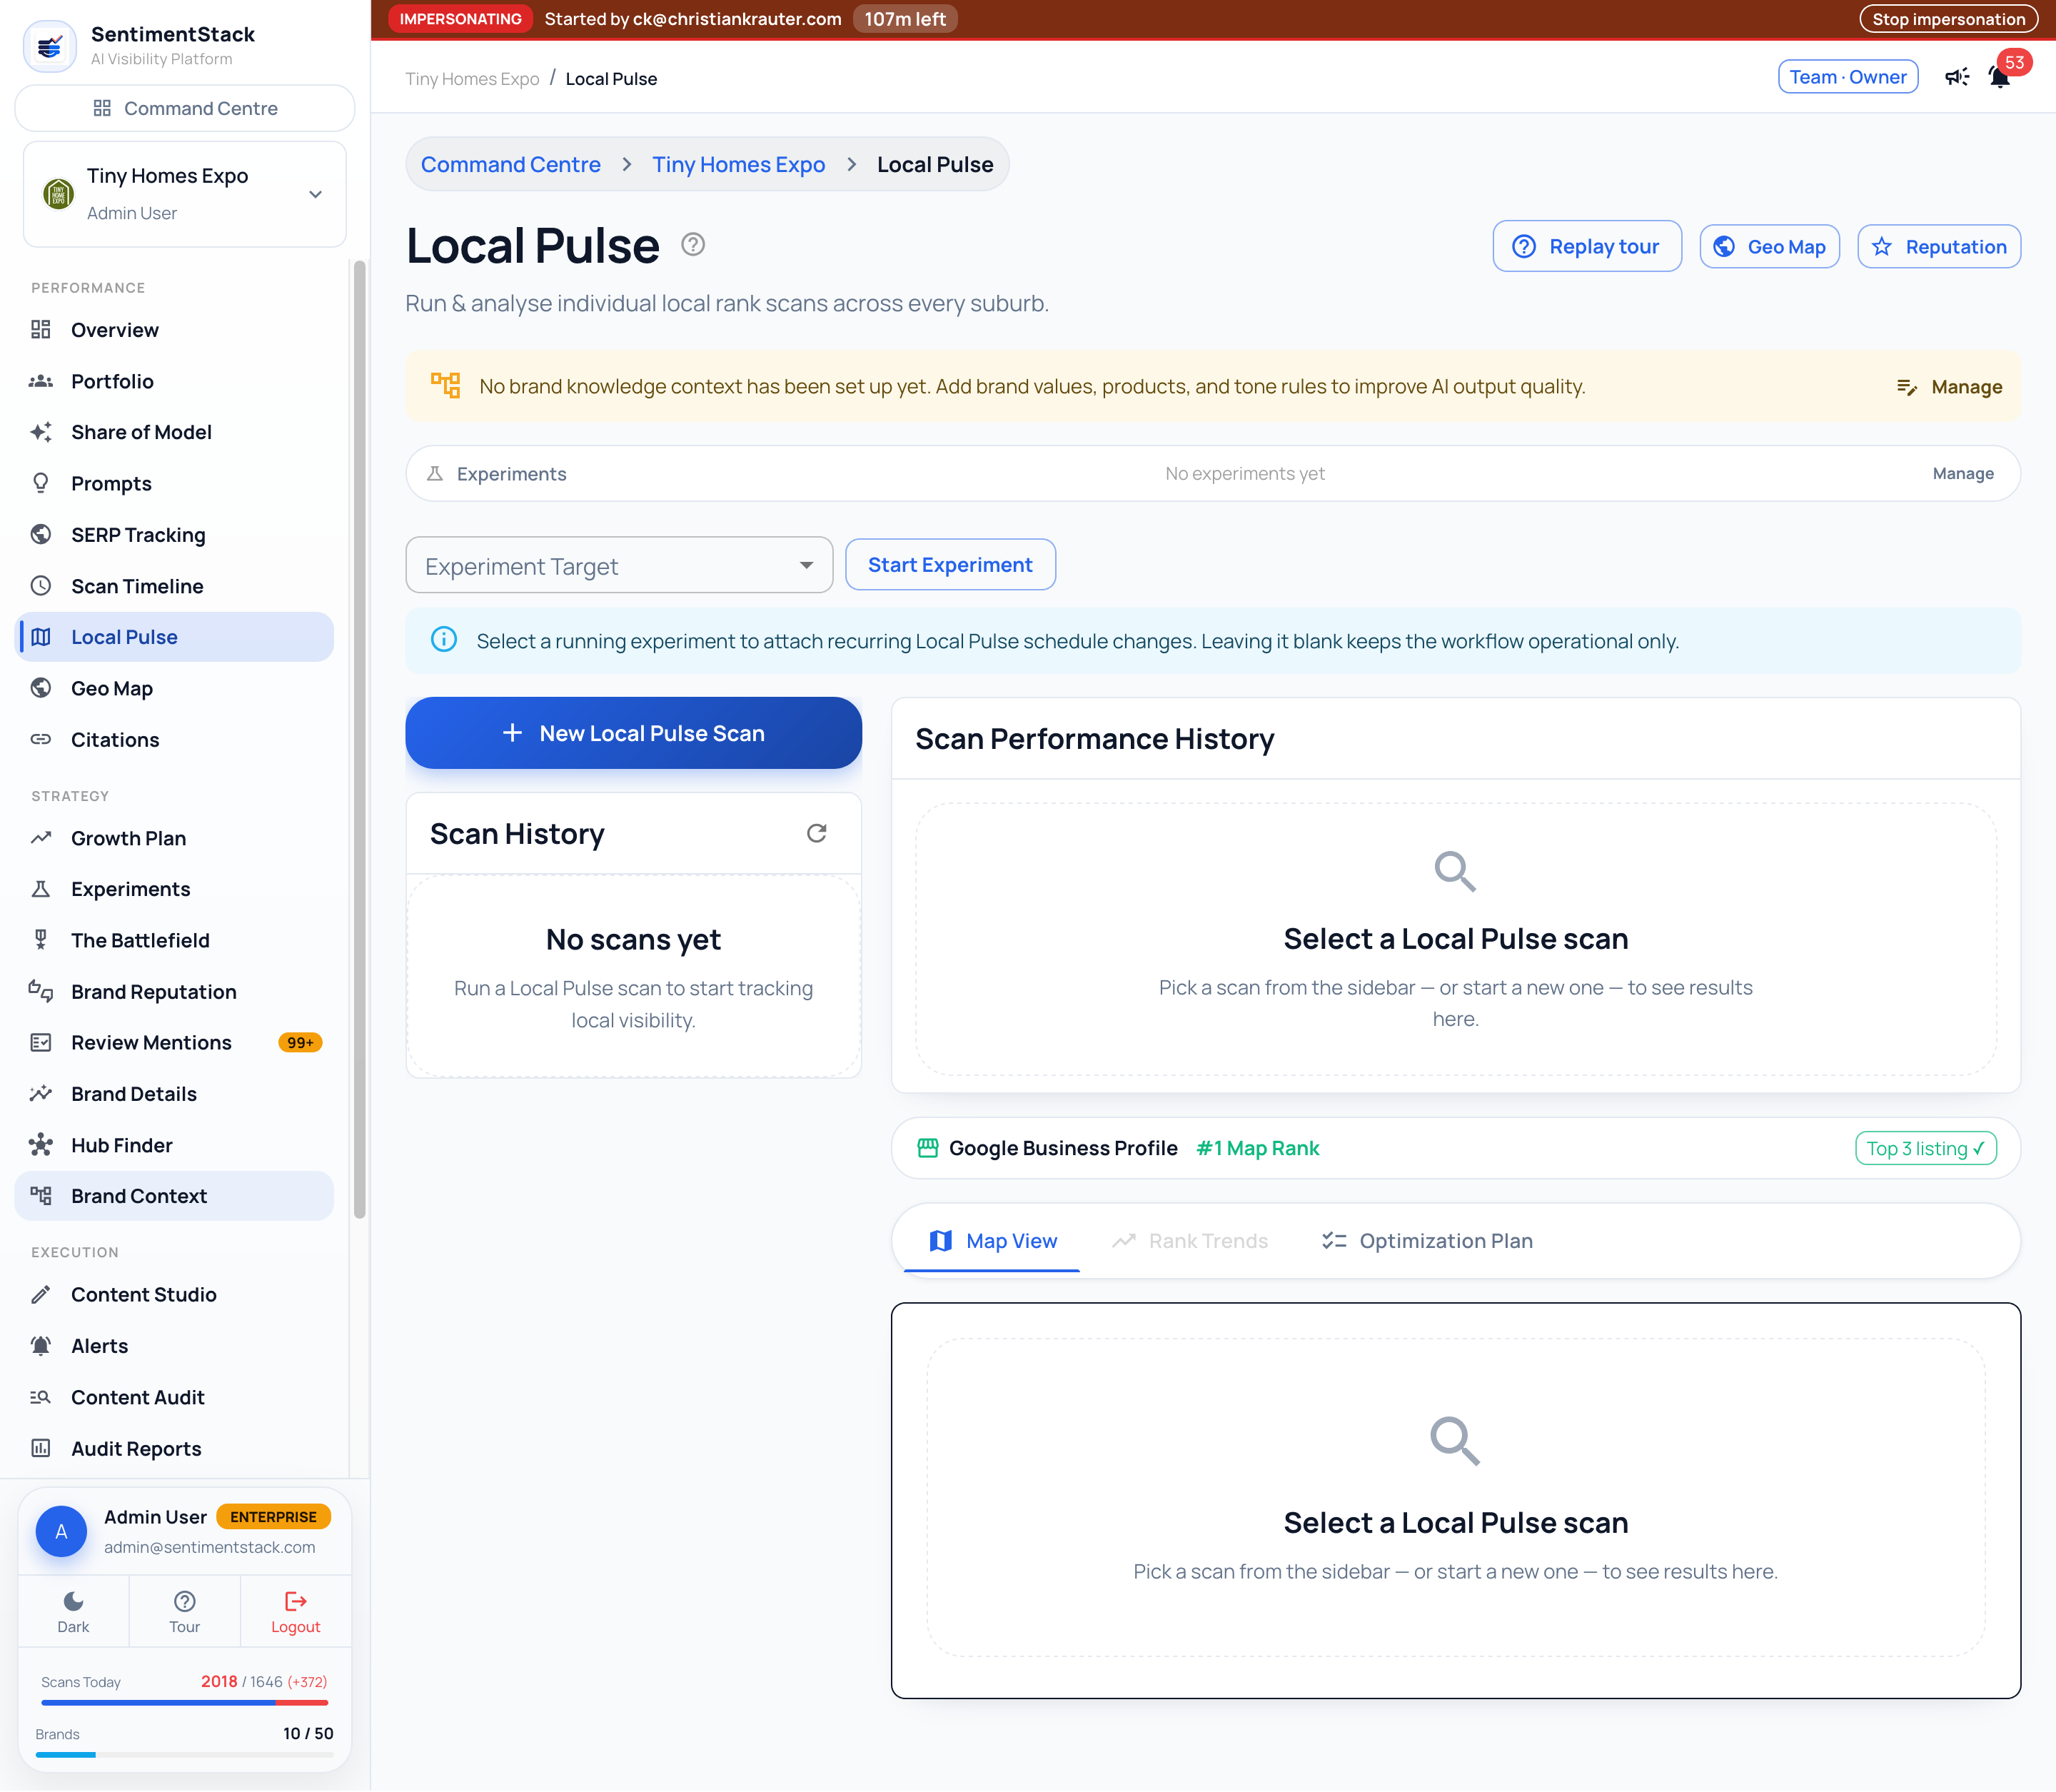
Task: Click the help icon beside Local Pulse title
Action: click(693, 245)
